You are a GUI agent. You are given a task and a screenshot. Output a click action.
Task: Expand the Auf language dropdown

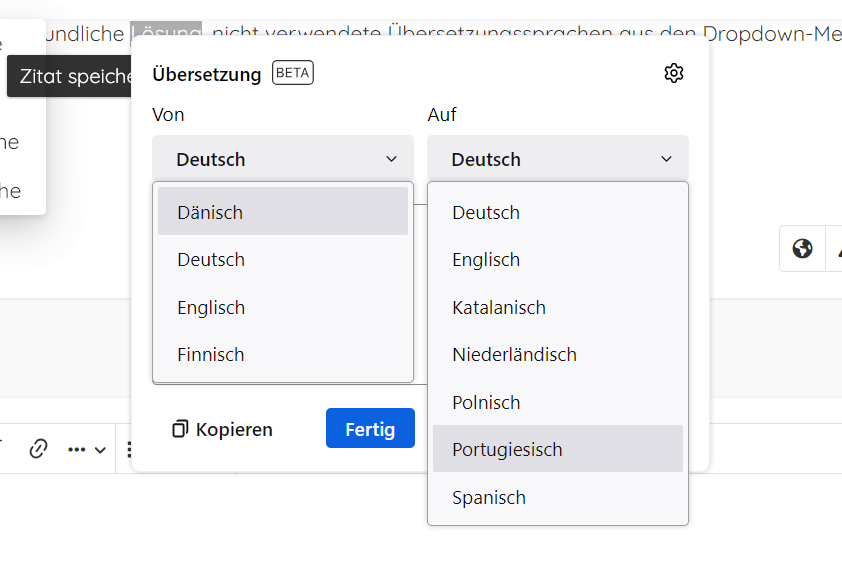pos(558,159)
